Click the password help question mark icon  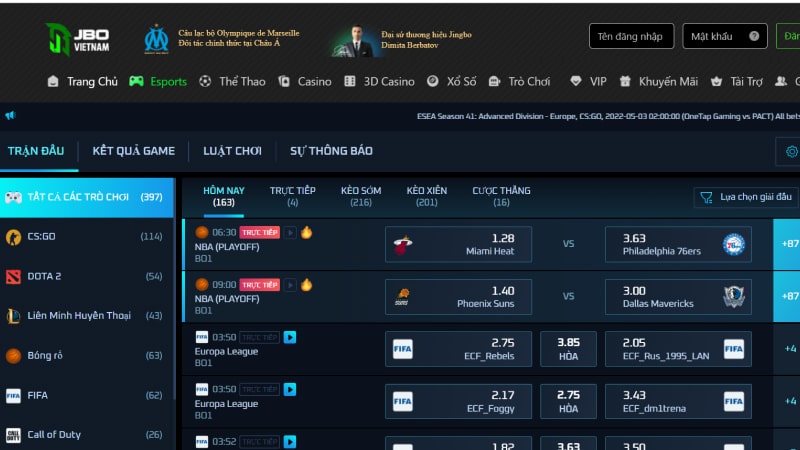[x=754, y=36]
